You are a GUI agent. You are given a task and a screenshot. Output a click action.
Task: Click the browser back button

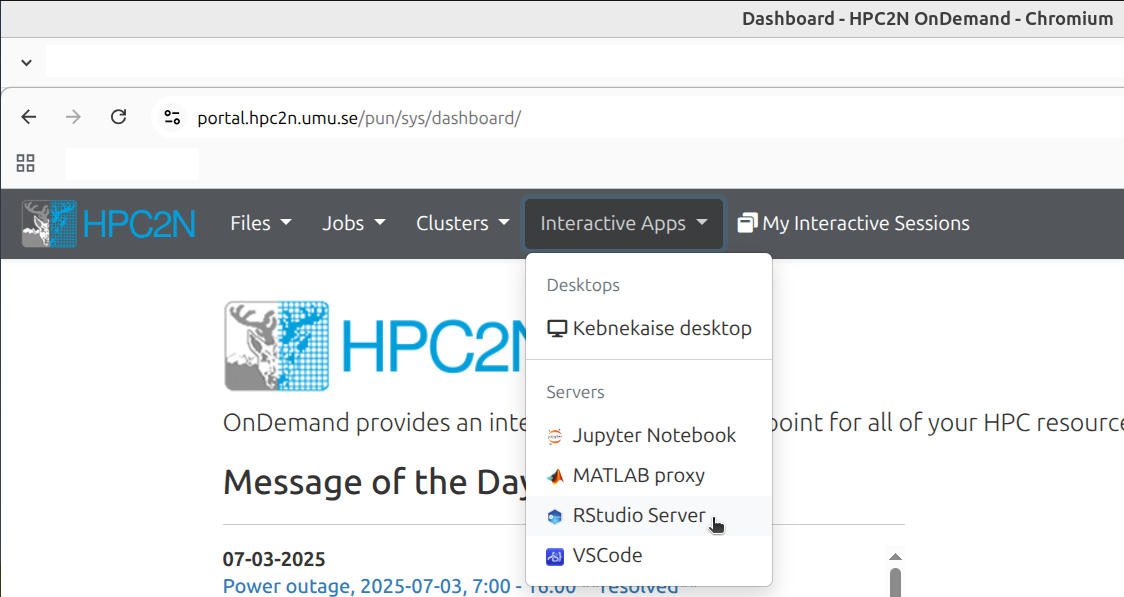[x=28, y=116]
